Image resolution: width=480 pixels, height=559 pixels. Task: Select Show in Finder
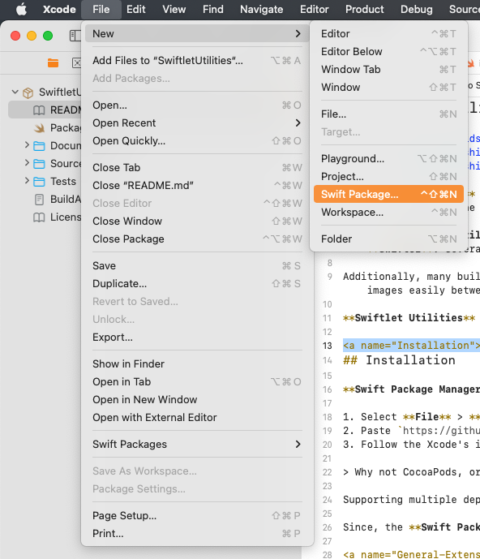(197, 364)
